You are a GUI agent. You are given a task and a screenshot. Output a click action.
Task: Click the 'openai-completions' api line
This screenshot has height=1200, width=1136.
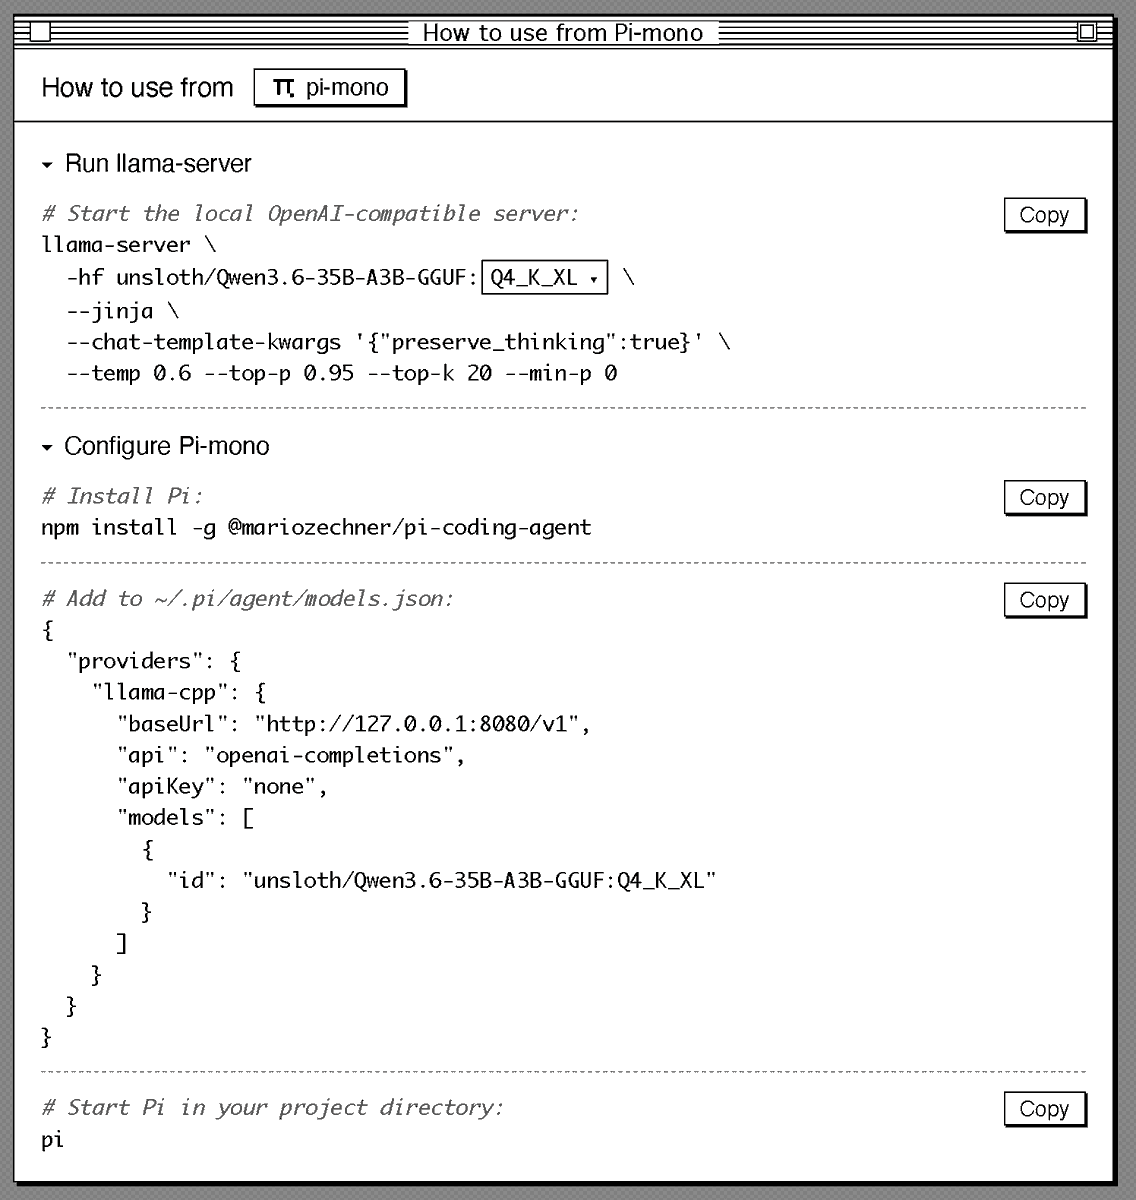tap(291, 755)
